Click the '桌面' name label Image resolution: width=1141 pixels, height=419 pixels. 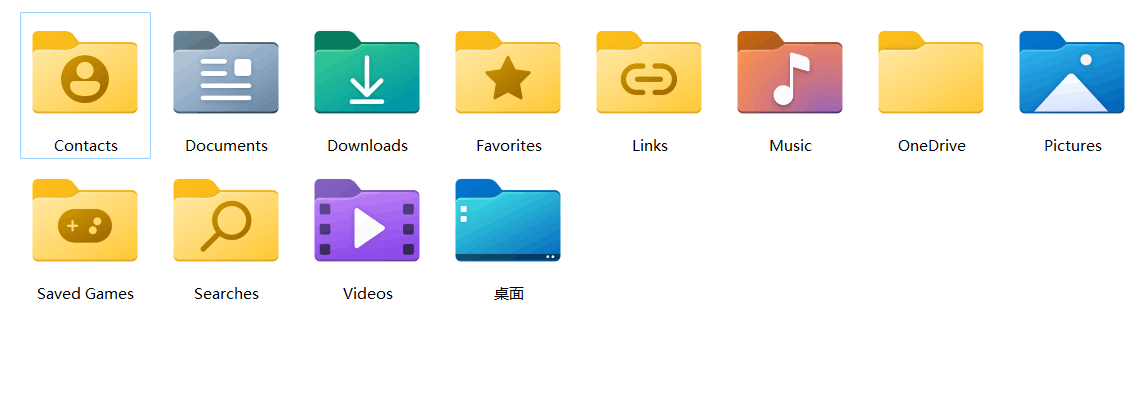[x=509, y=294]
